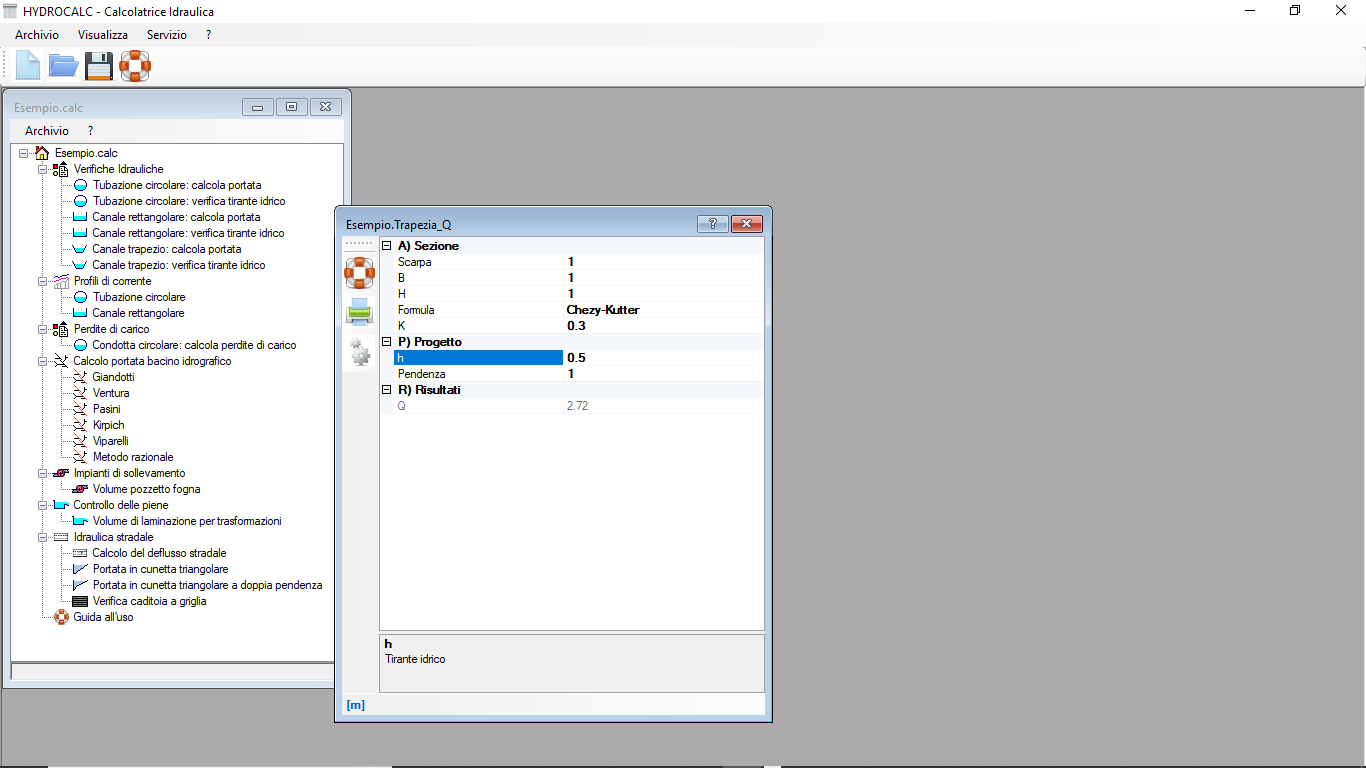Collapse the A) Sezione property group

[x=387, y=246]
